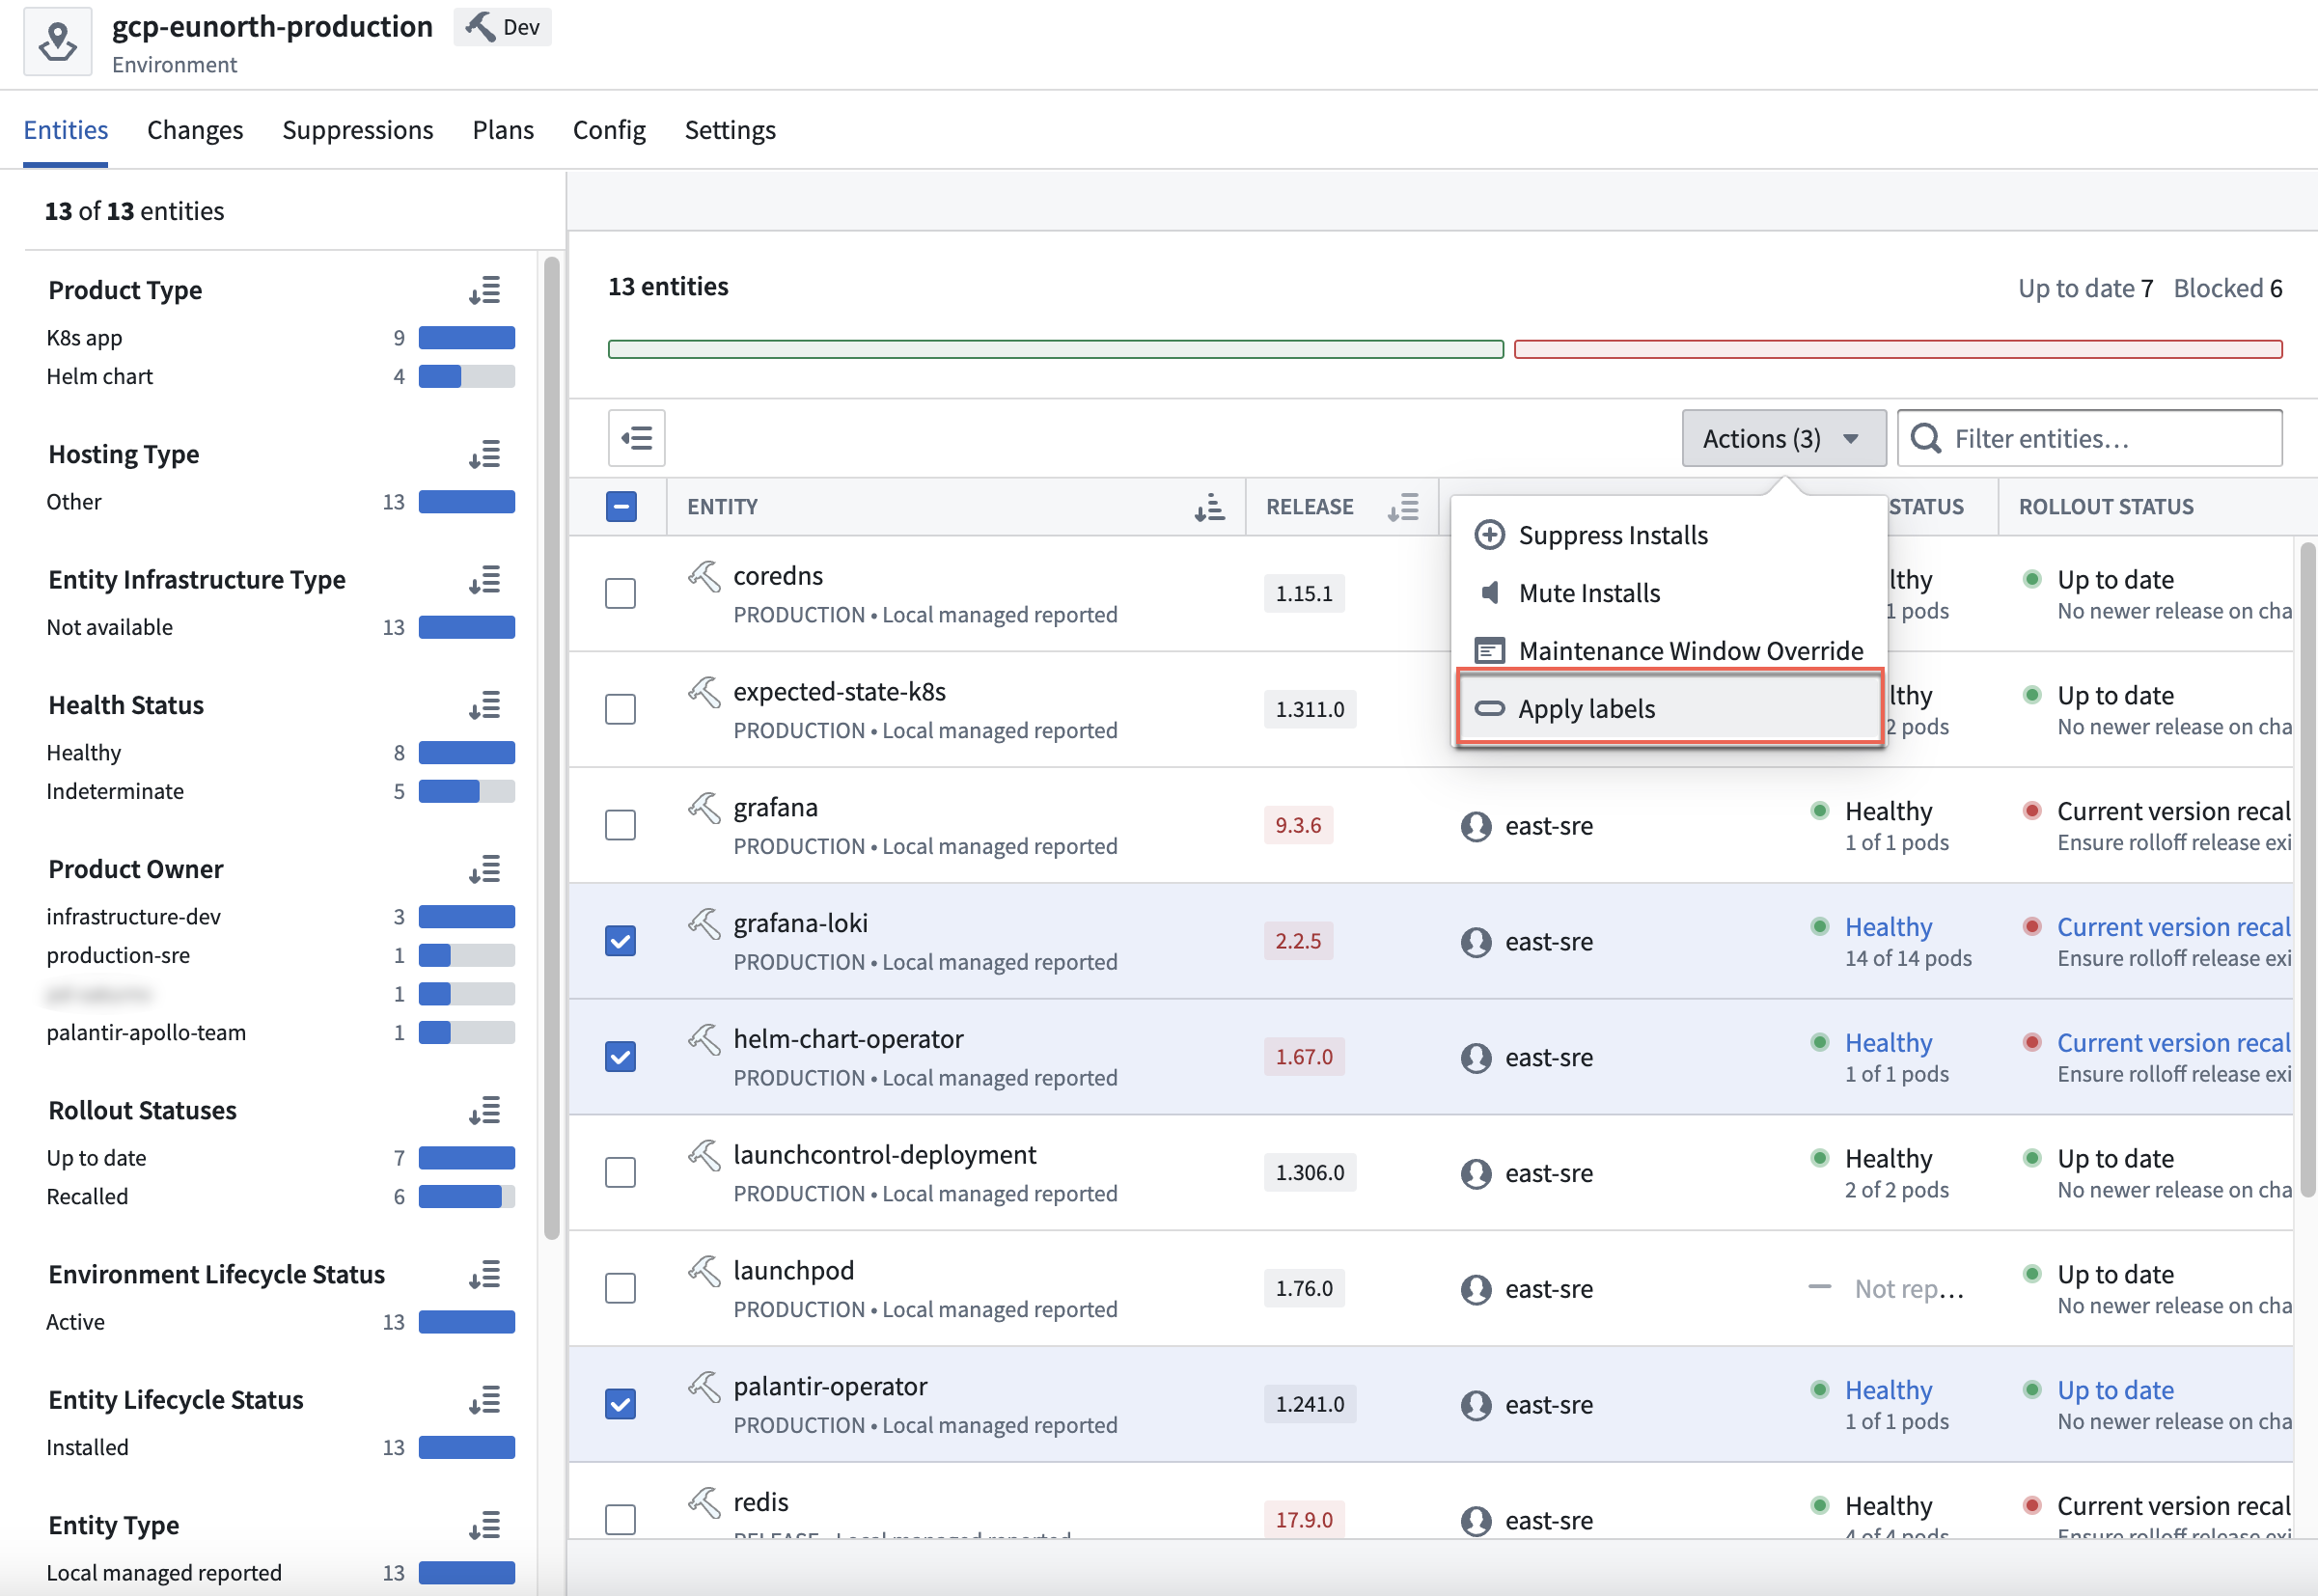The image size is (2318, 1596).
Task: Click the environment location icon beside gcp-eunorth-production
Action: pyautogui.click(x=58, y=42)
